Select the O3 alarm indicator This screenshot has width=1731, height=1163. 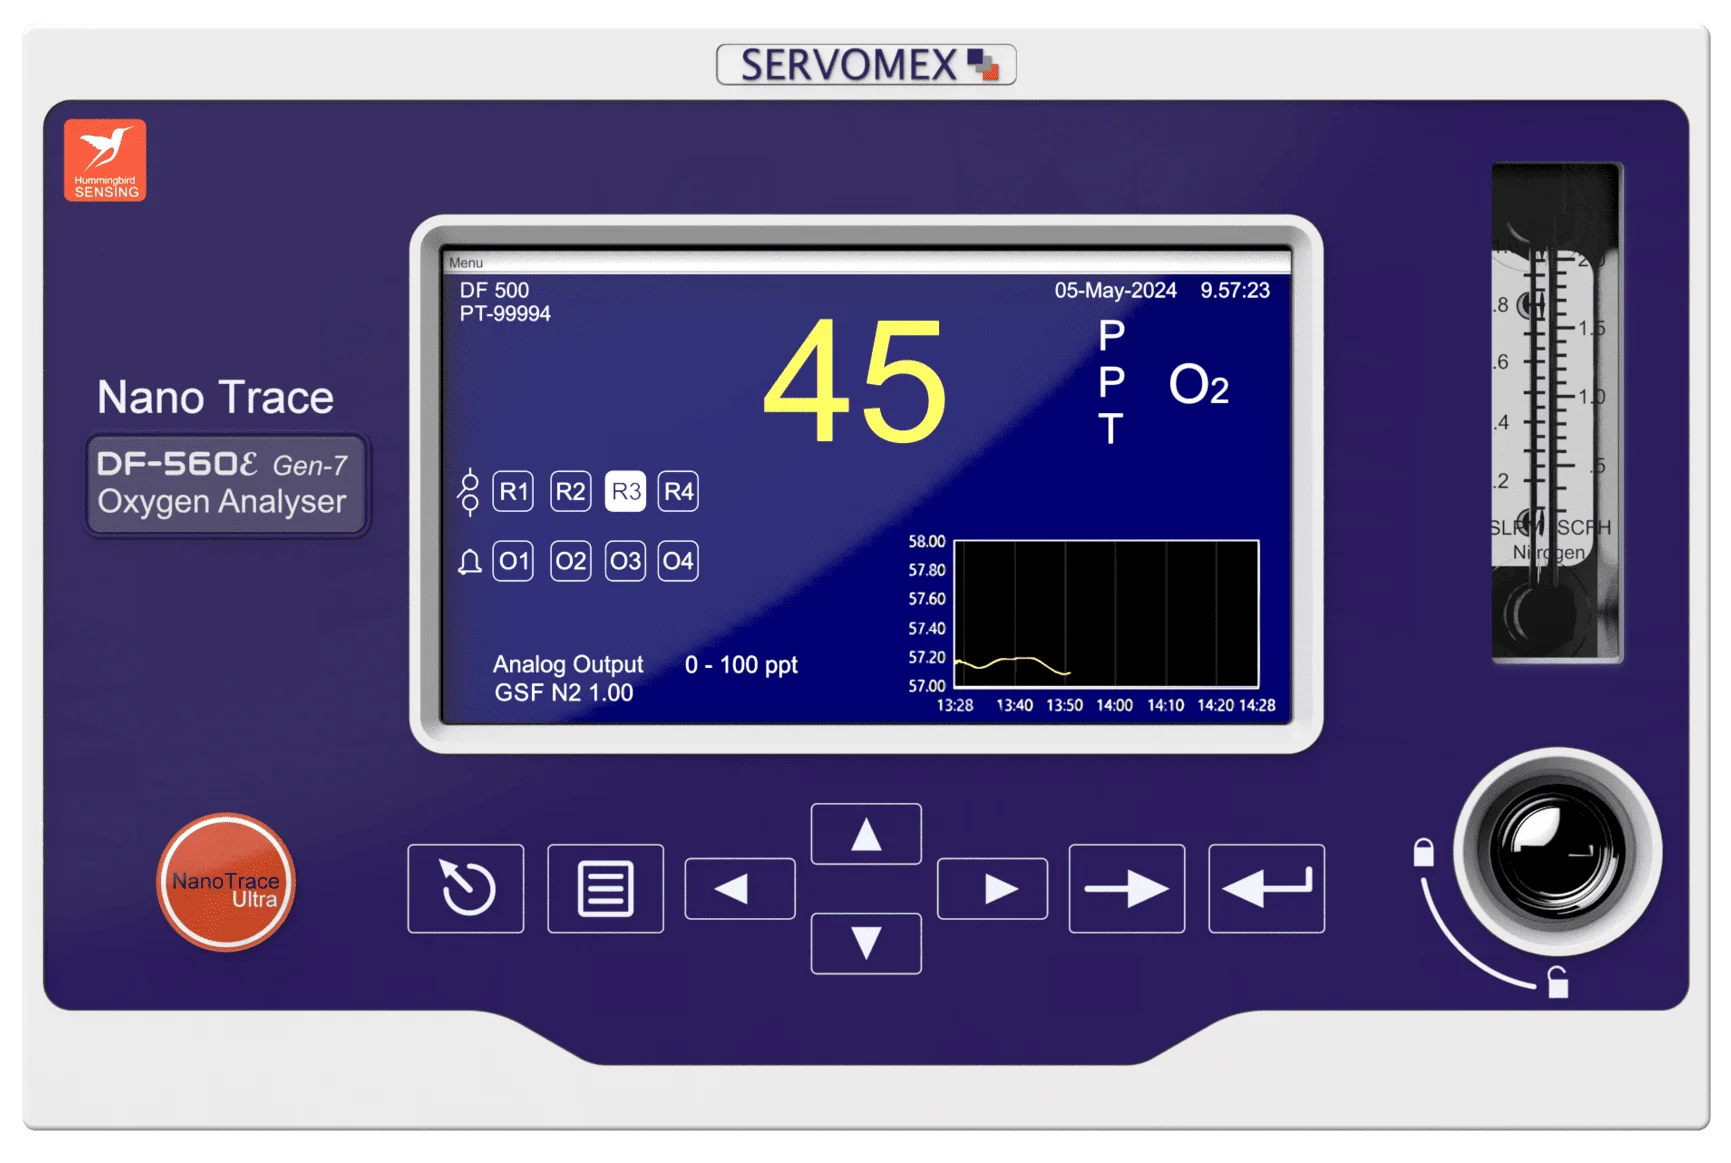click(x=626, y=561)
